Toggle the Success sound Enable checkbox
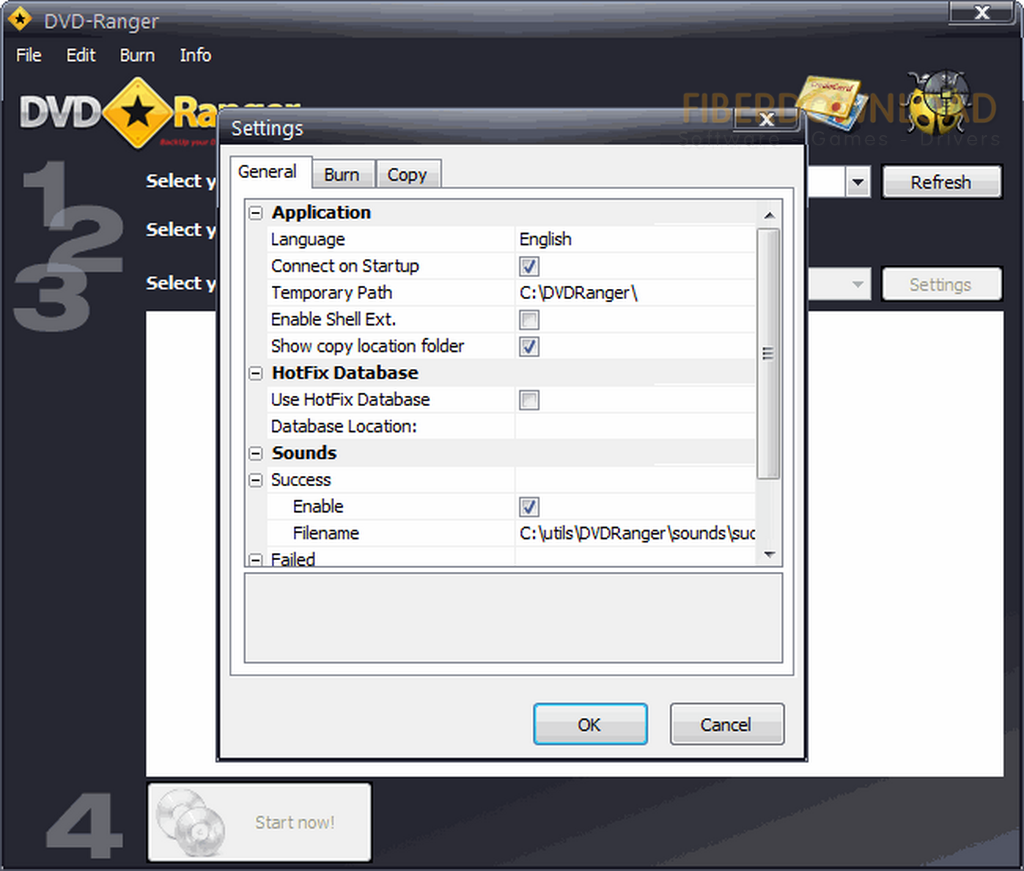The height and width of the screenshot is (871, 1024). tap(529, 507)
